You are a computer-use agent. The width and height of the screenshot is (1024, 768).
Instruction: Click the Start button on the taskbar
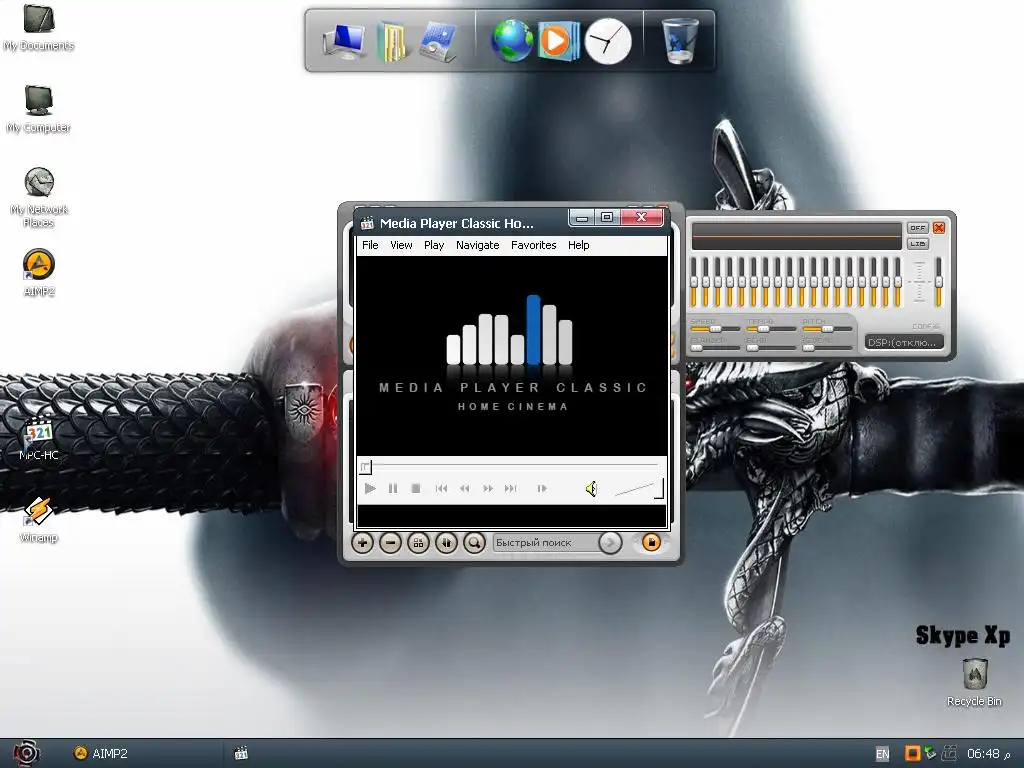pyautogui.click(x=26, y=754)
